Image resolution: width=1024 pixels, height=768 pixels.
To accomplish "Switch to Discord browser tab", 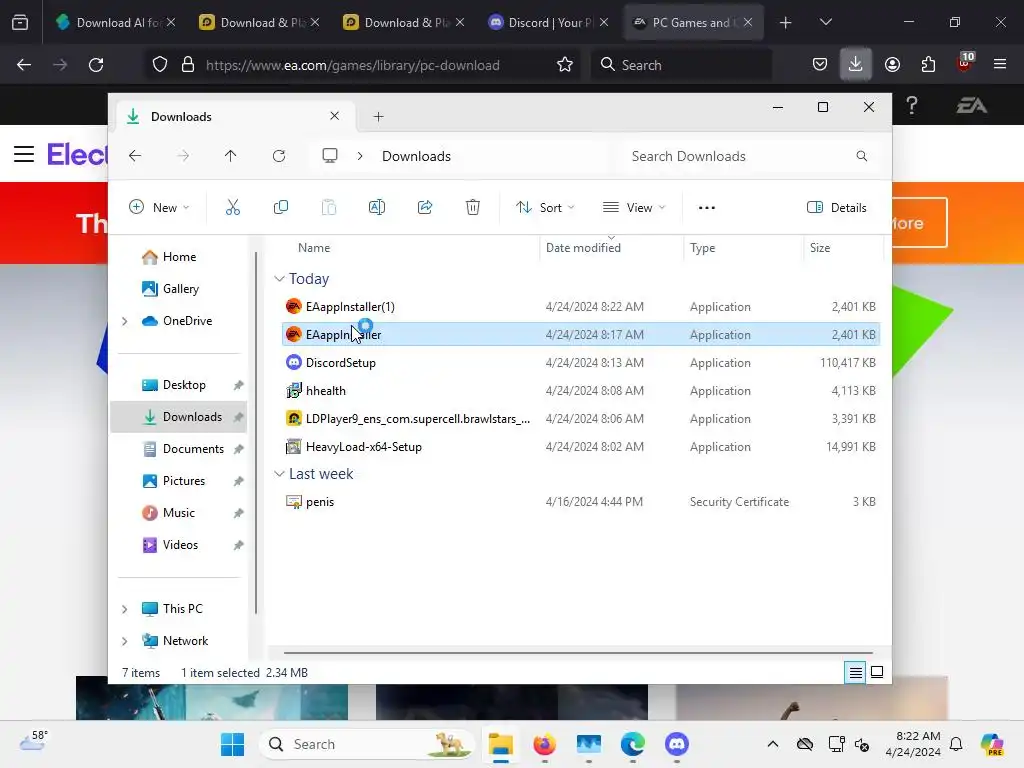I will click(549, 22).
